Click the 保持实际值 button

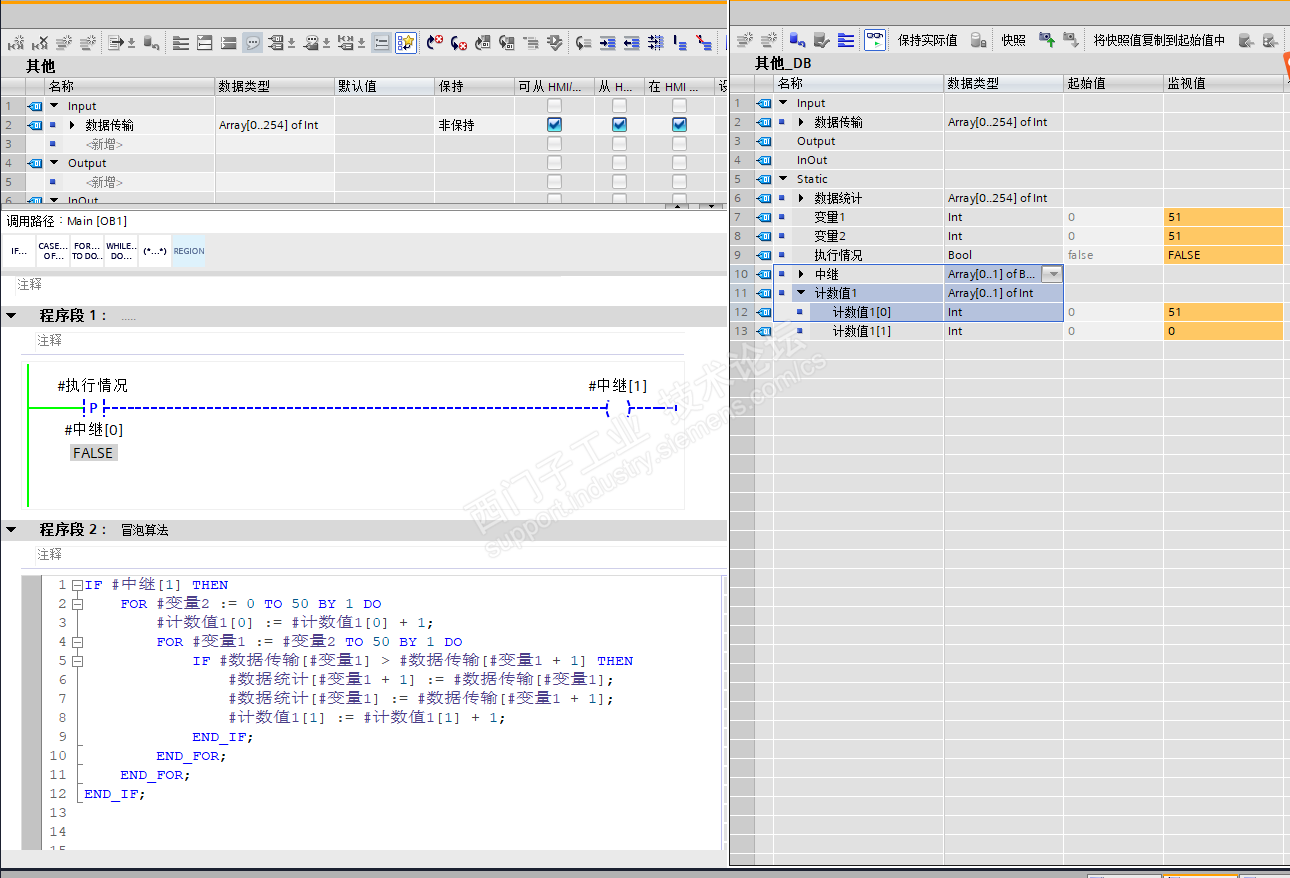927,40
